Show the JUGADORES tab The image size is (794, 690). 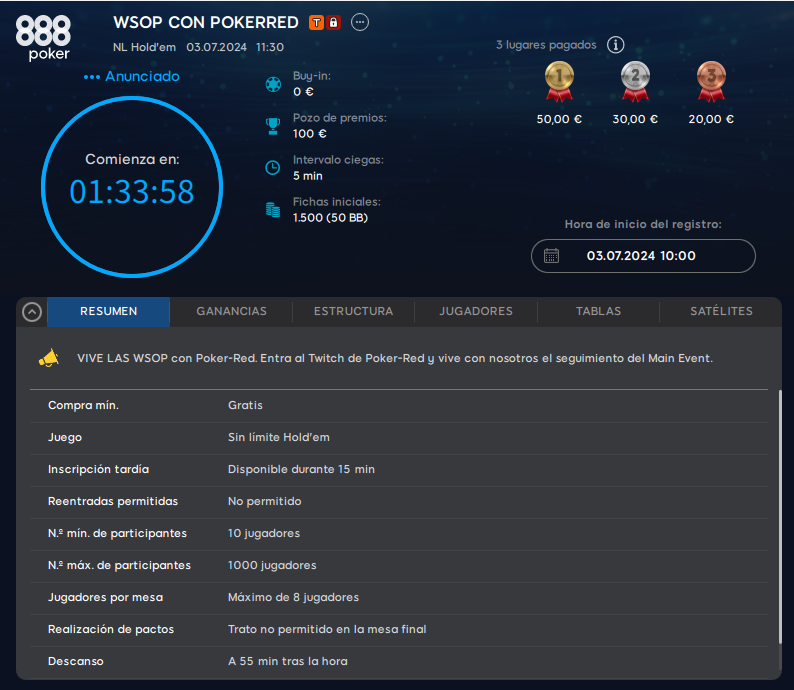(476, 311)
